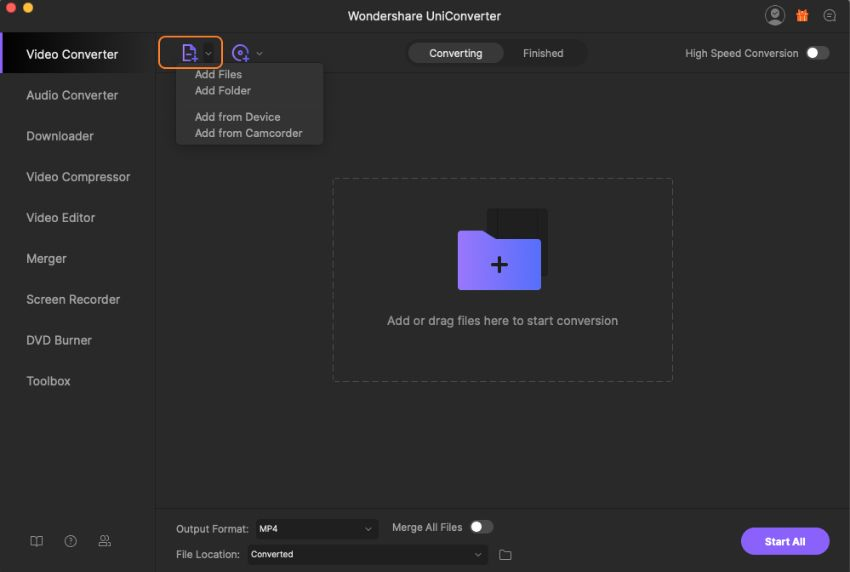850x572 pixels.
Task: Open the File Location Converted dropdown
Action: pos(368,554)
